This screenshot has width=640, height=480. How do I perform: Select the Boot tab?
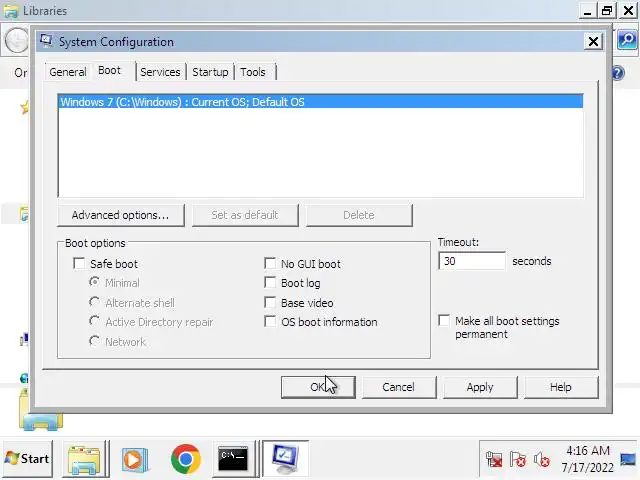point(109,71)
